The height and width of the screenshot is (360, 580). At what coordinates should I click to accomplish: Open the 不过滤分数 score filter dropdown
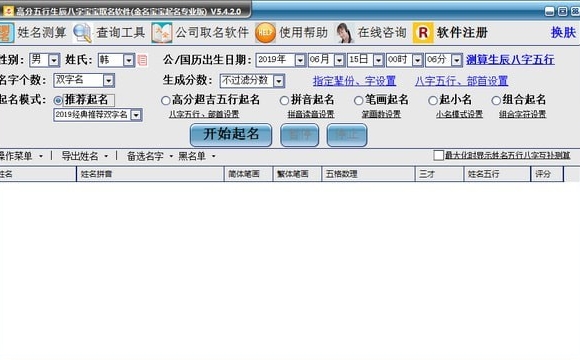pyautogui.click(x=279, y=81)
